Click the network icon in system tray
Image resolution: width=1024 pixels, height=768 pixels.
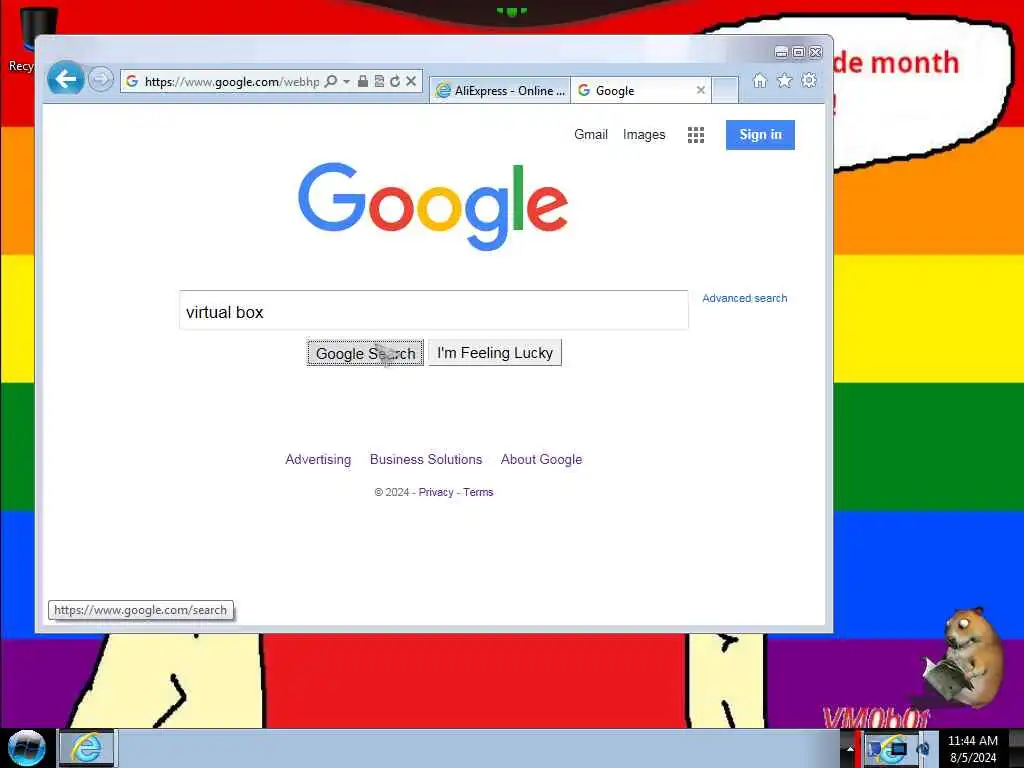pos(897,748)
